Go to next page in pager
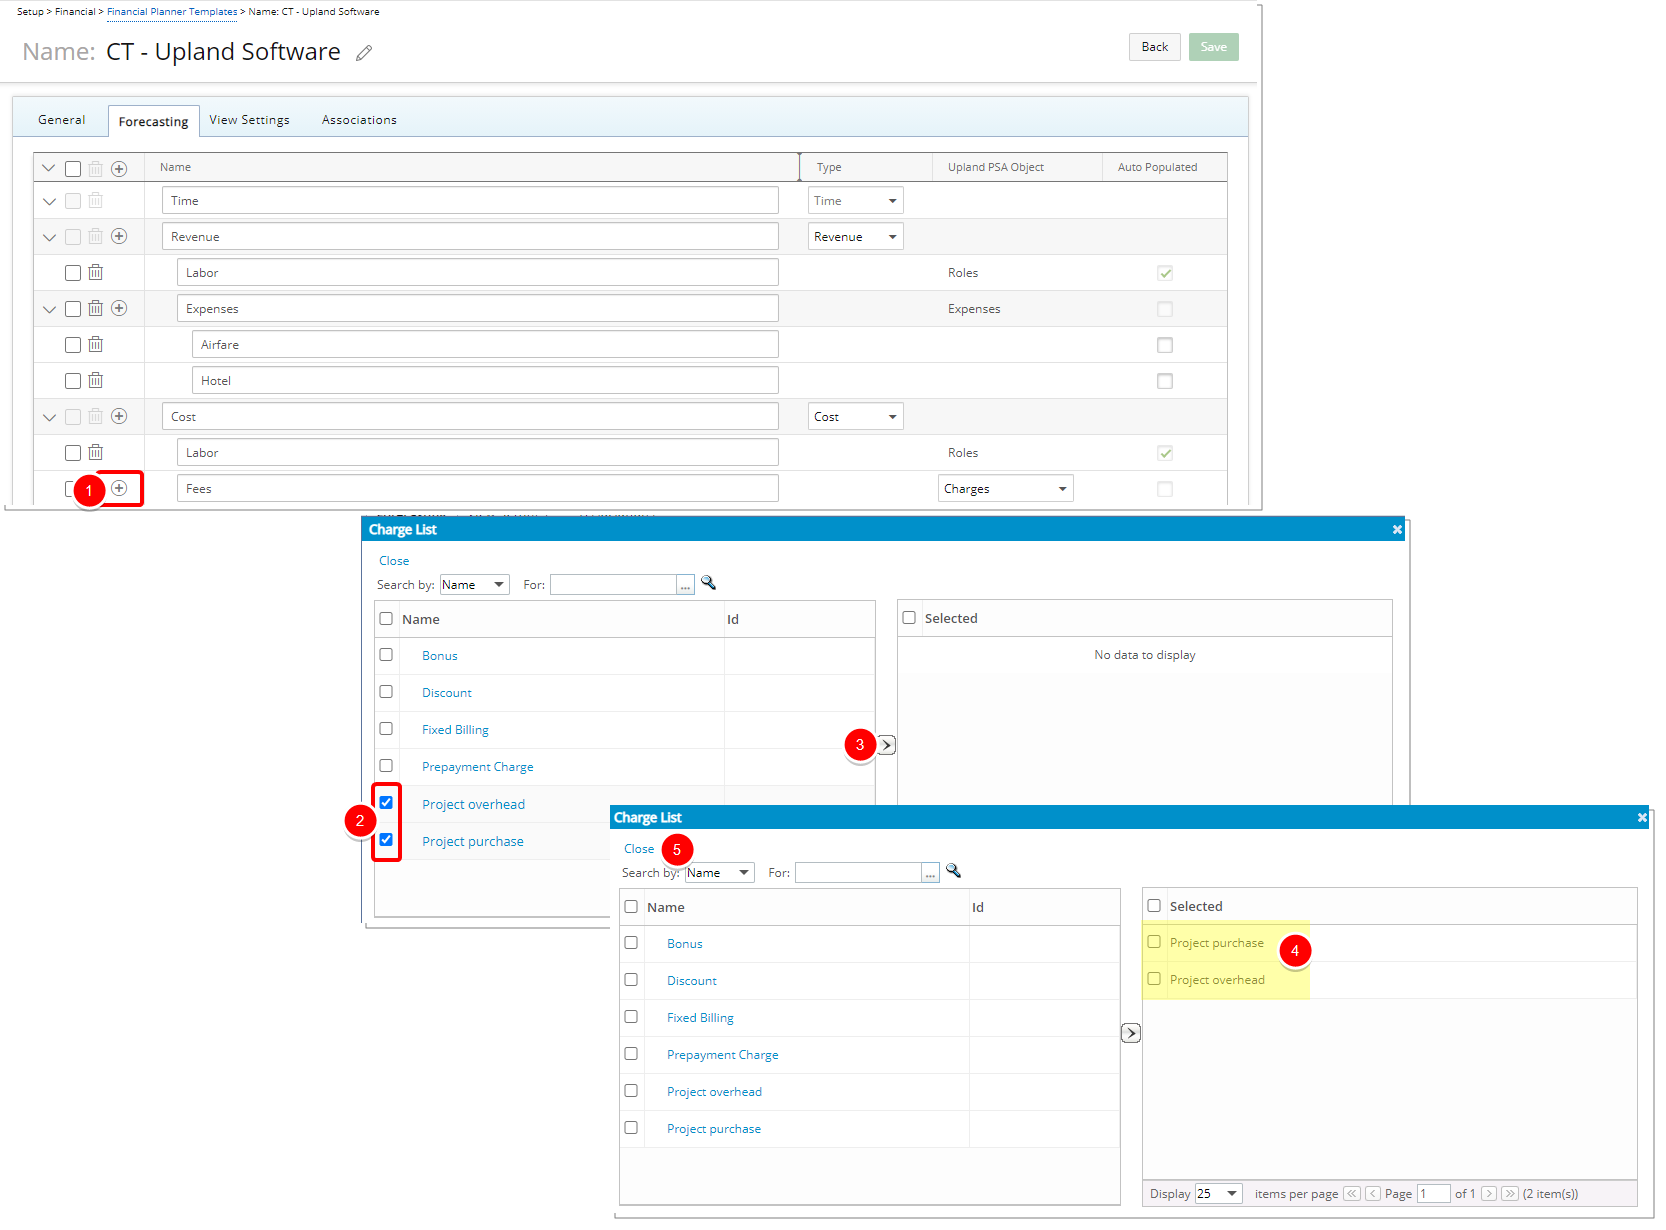This screenshot has height=1230, width=1666. coord(1489,1194)
